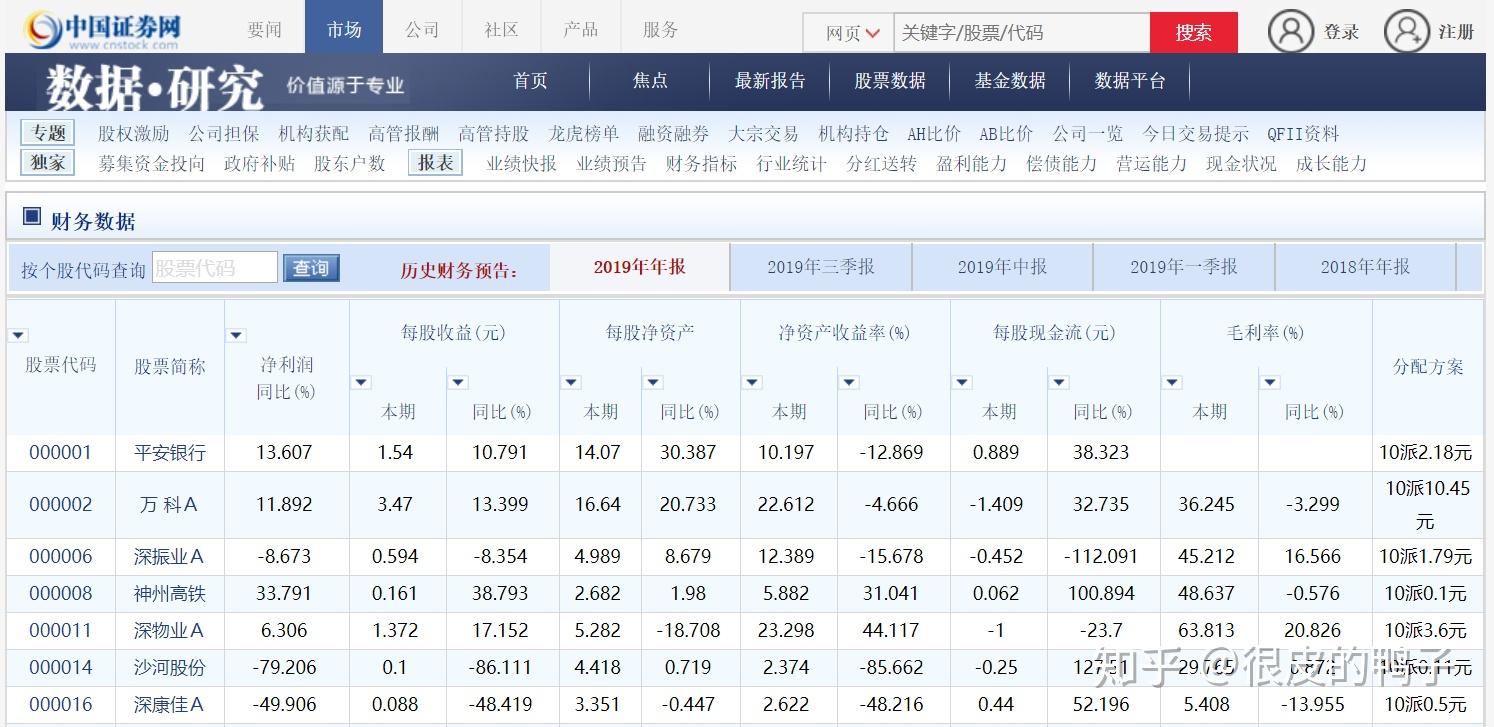Open the 网页 search type dropdown

(852, 33)
